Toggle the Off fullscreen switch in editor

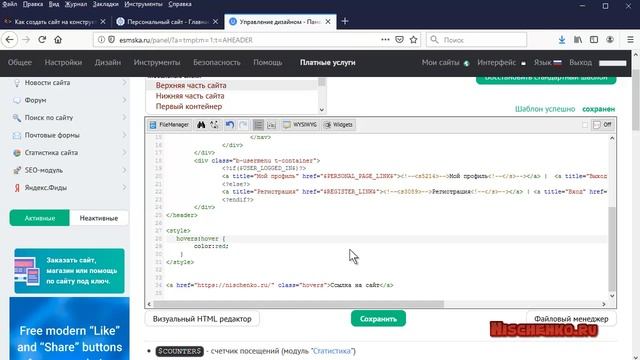602,124
